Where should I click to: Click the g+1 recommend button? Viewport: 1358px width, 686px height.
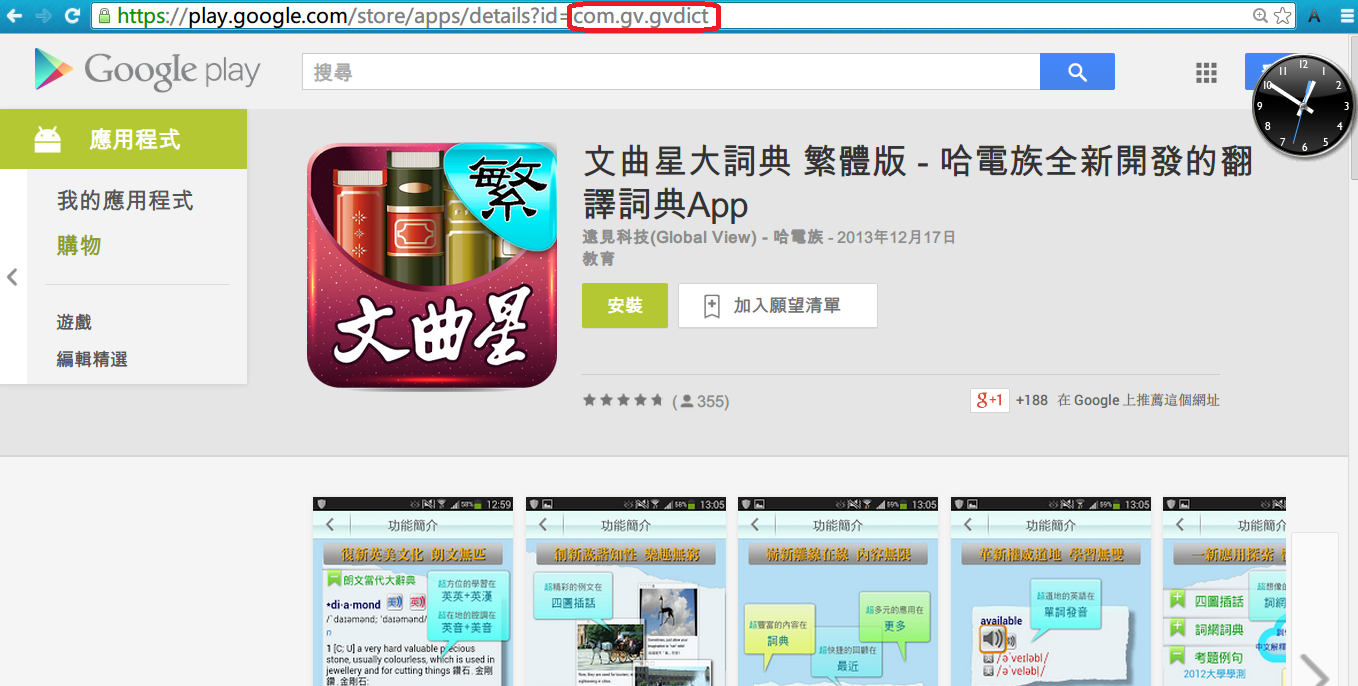pos(990,400)
